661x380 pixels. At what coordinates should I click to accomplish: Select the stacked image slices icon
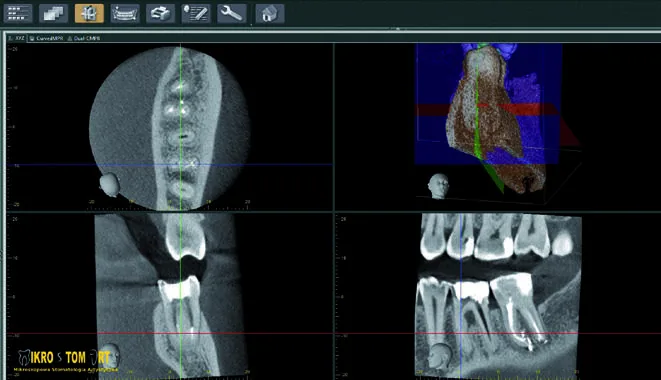(x=53, y=13)
